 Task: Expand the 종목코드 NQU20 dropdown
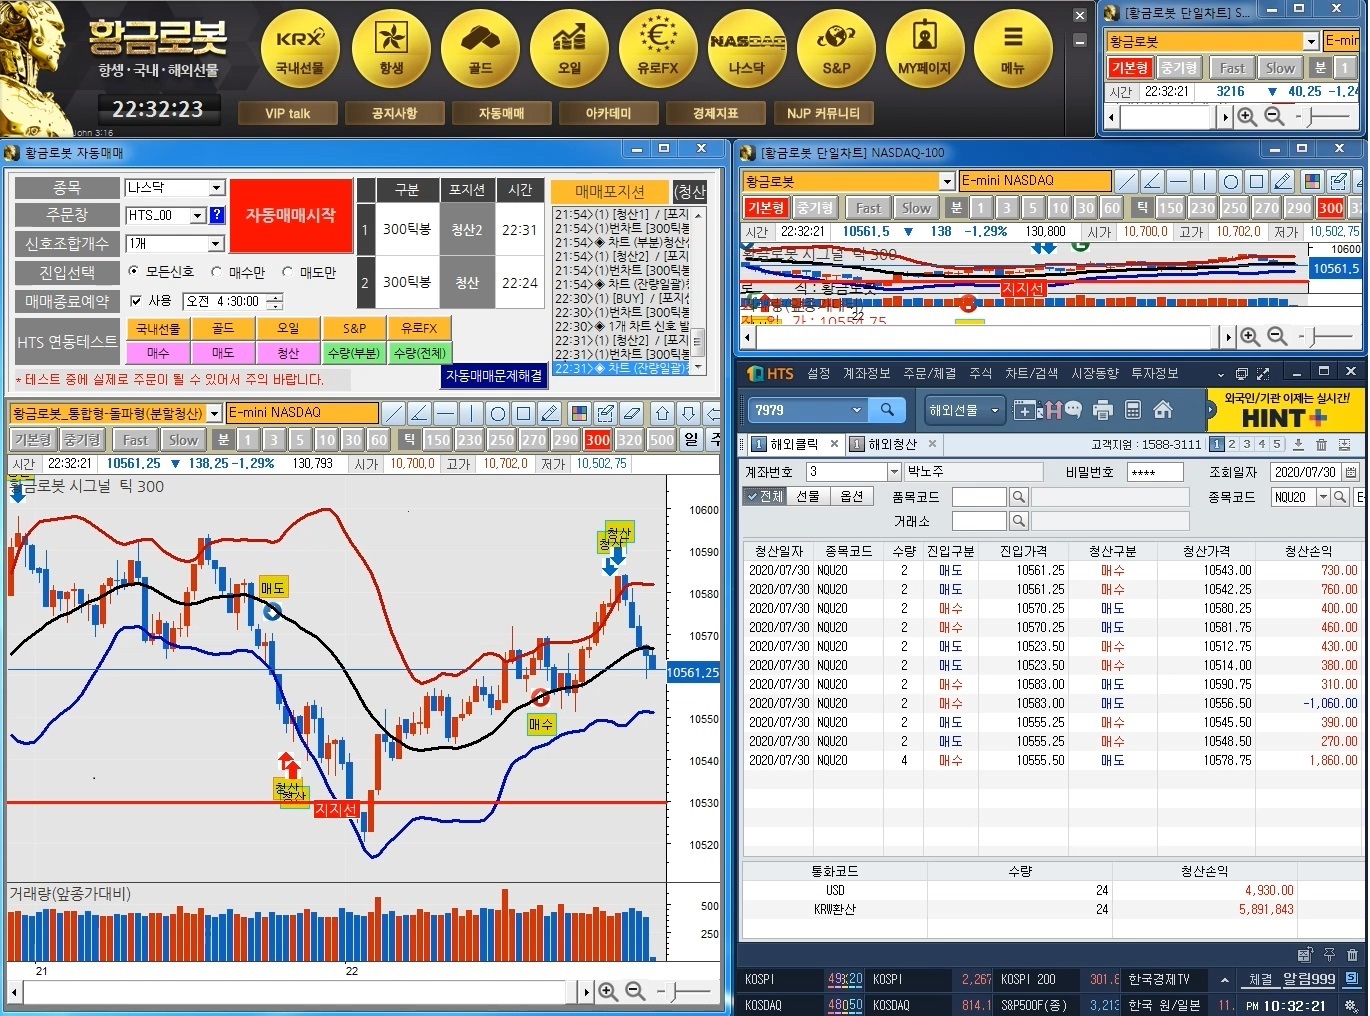1324,497
